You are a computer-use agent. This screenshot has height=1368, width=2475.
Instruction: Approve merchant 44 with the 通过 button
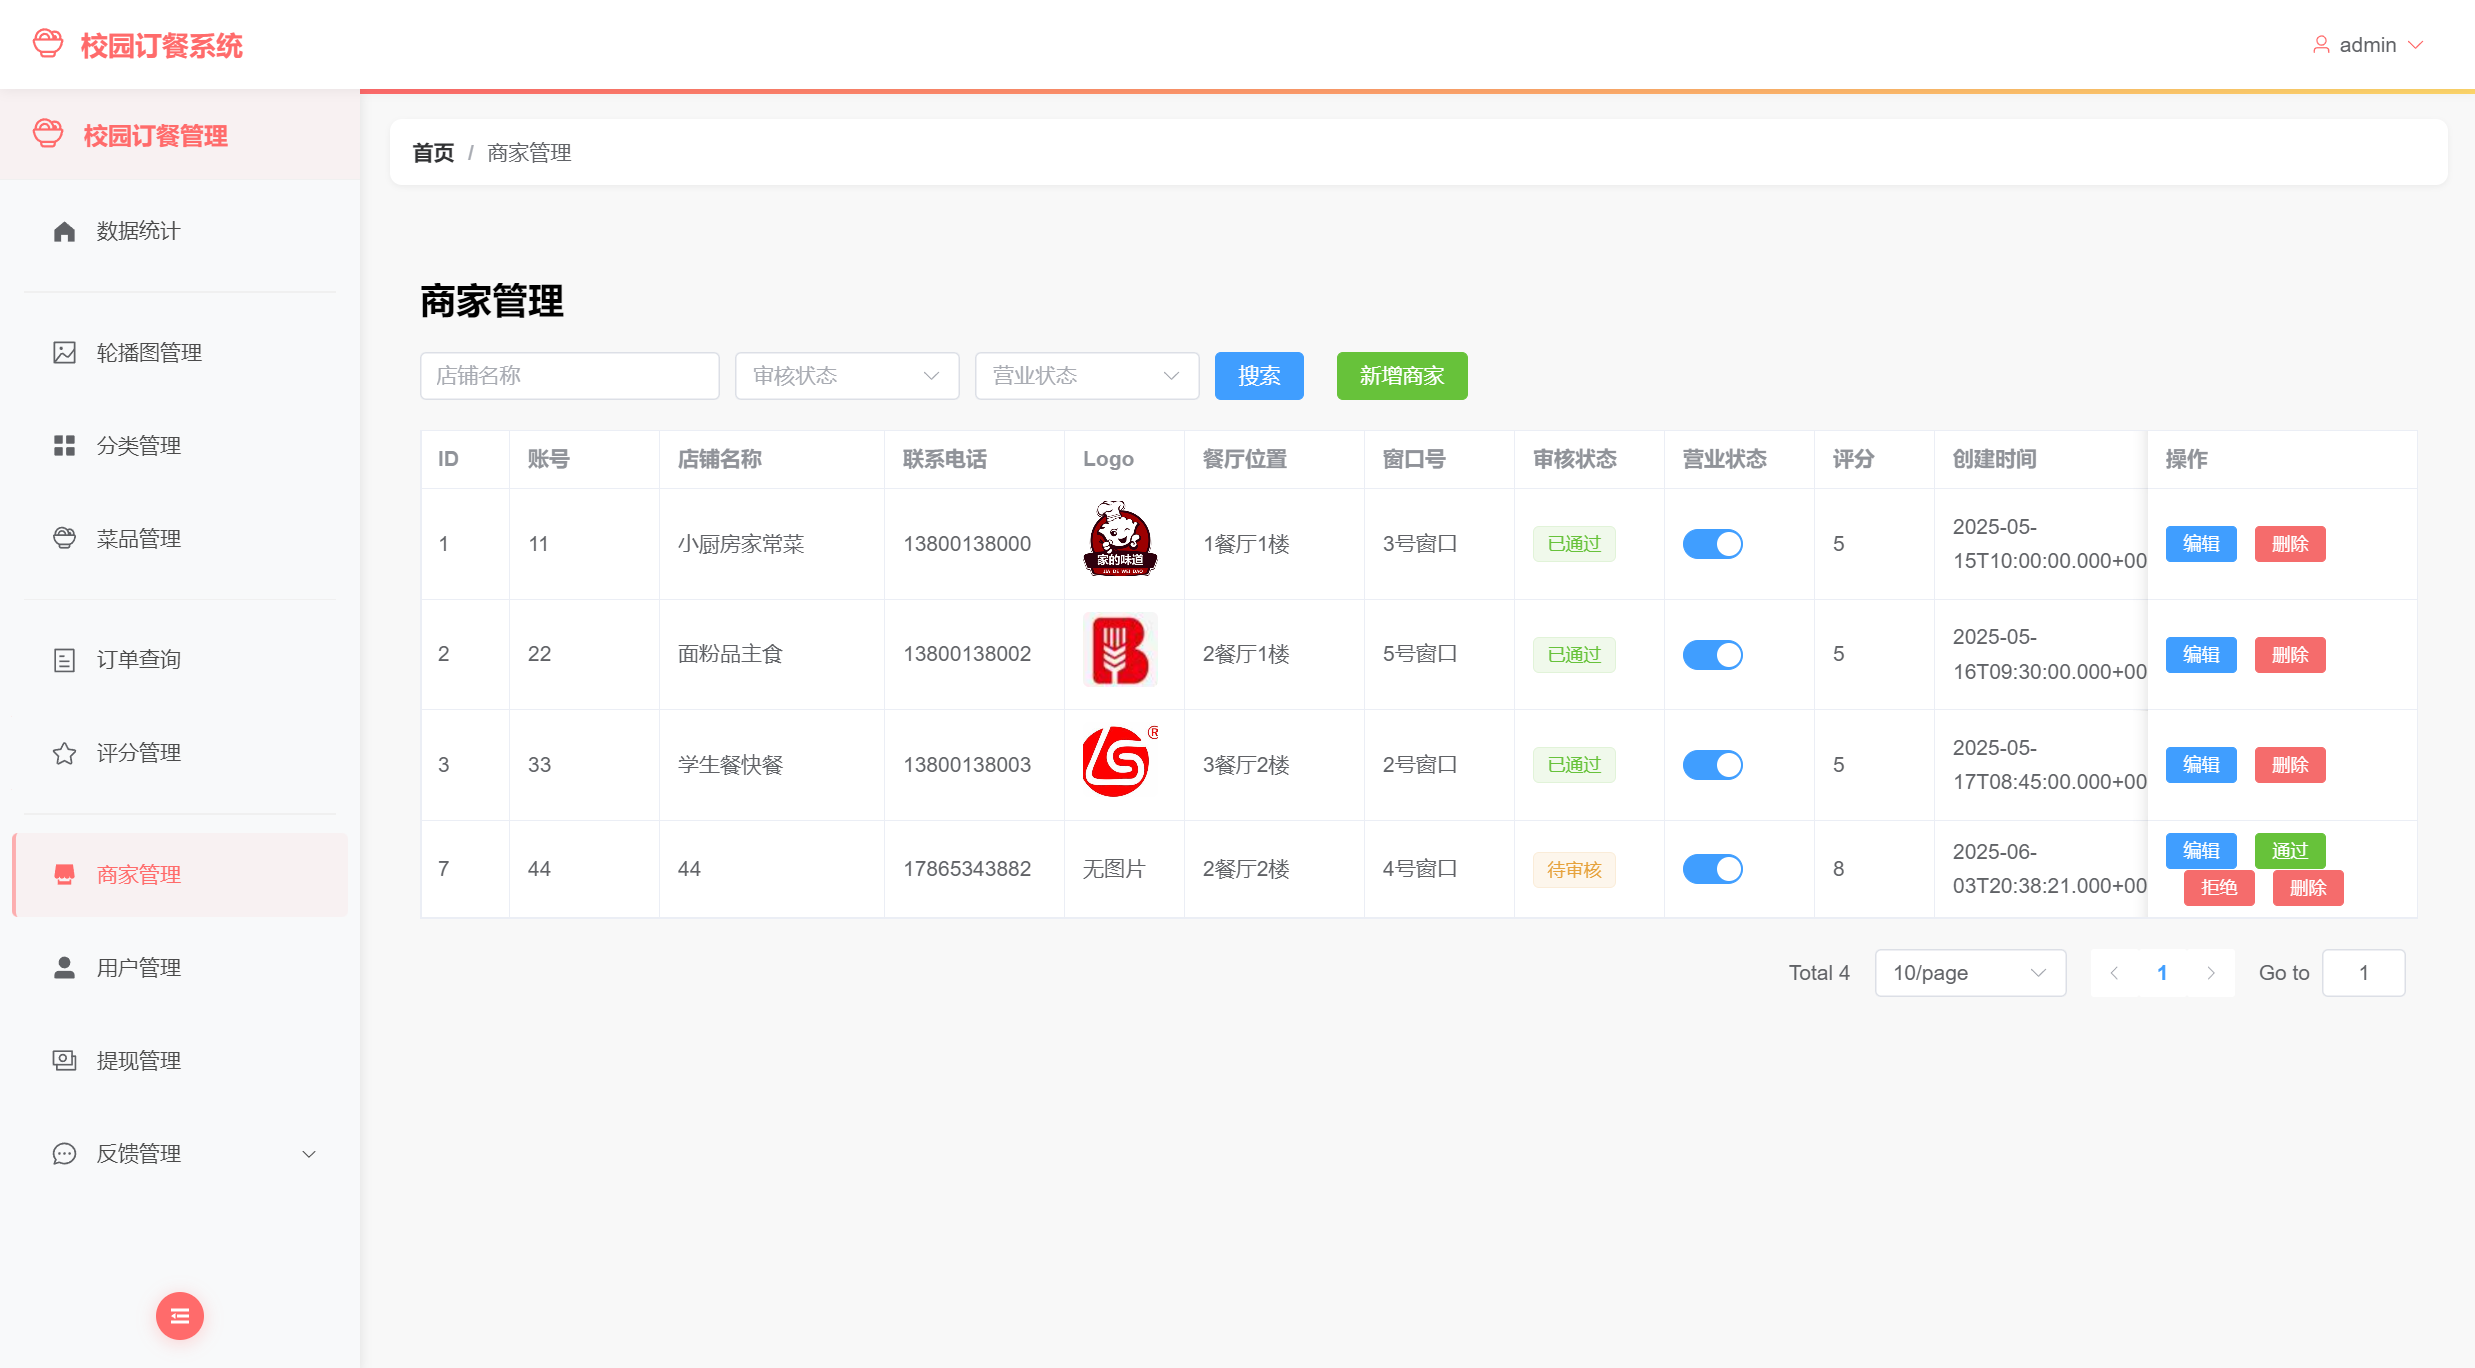coord(2289,851)
